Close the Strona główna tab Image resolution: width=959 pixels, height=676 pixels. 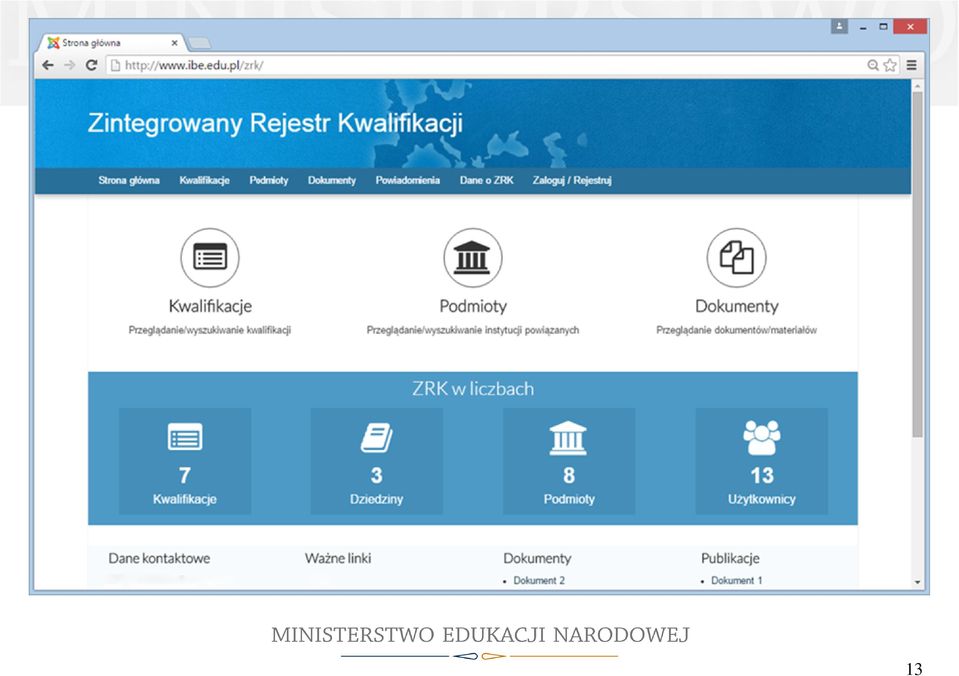click(x=174, y=43)
